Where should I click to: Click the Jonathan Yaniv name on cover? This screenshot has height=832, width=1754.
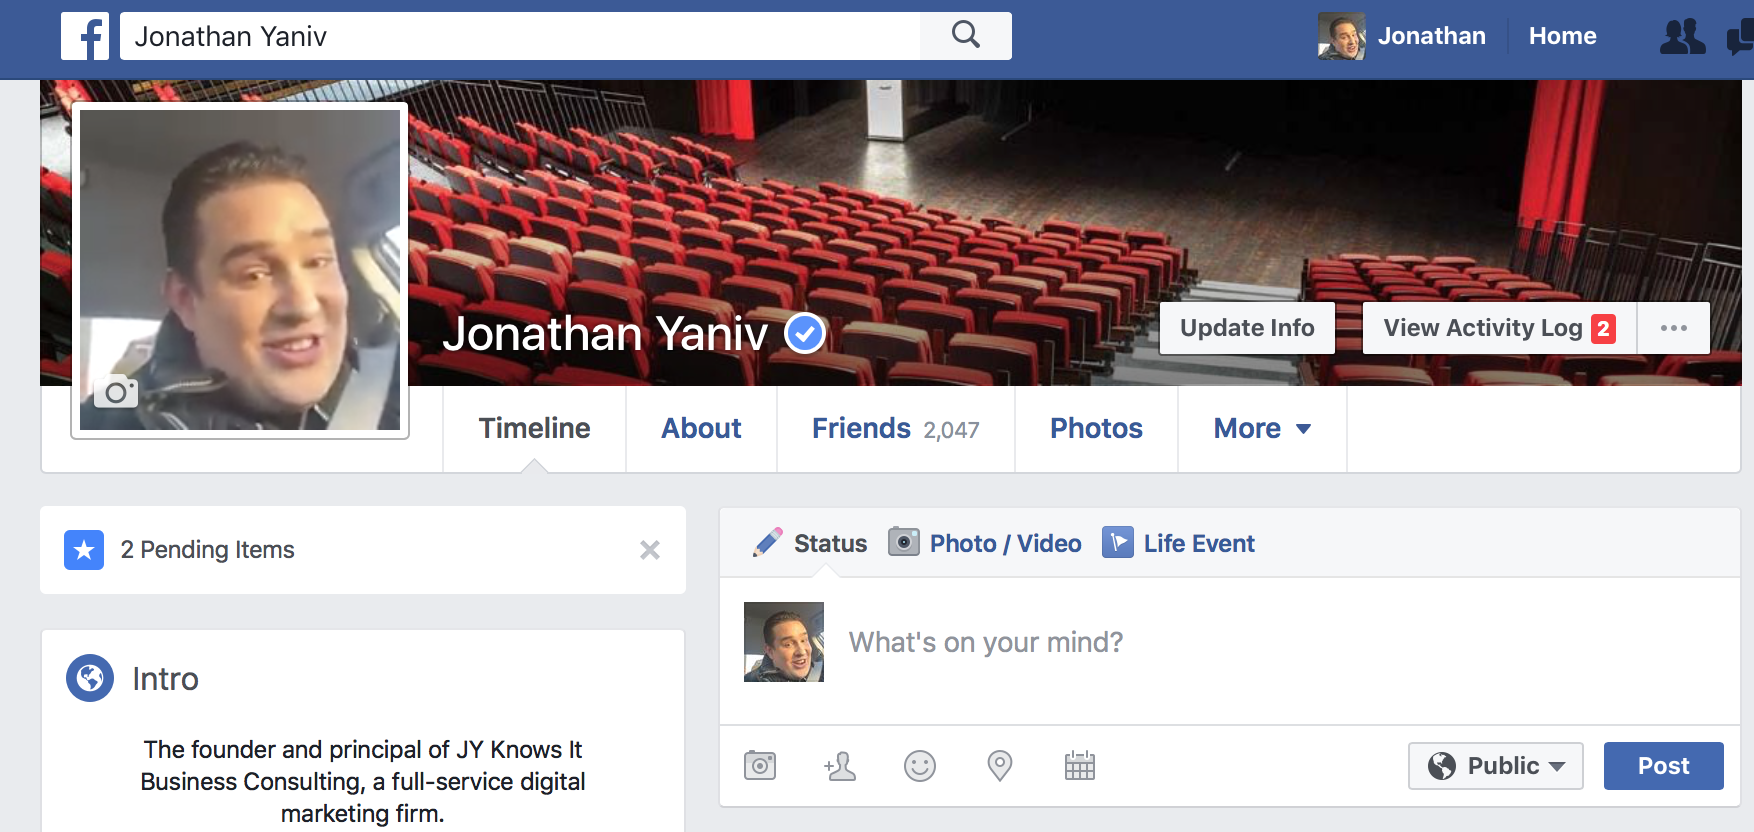point(605,334)
